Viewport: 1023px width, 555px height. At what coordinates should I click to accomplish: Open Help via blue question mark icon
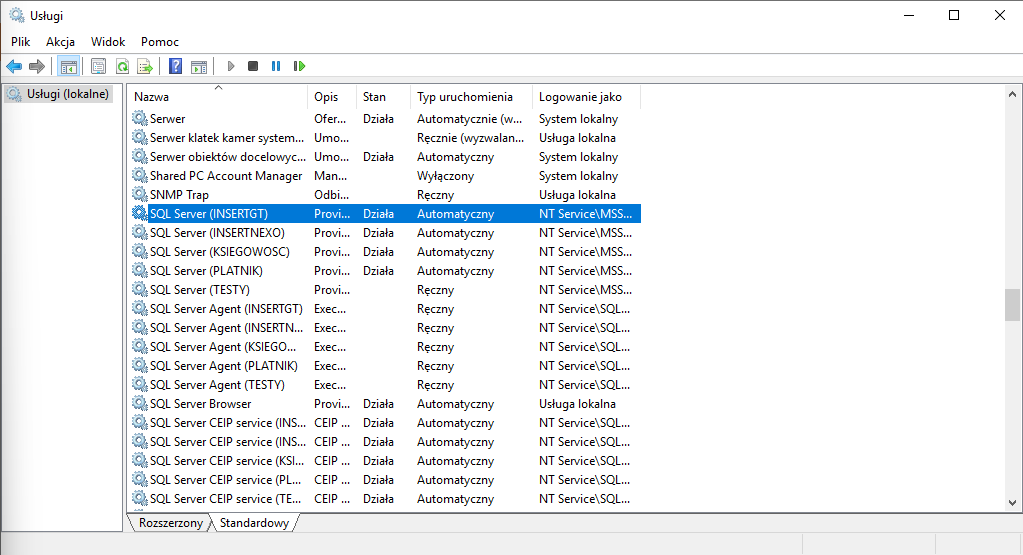175,66
